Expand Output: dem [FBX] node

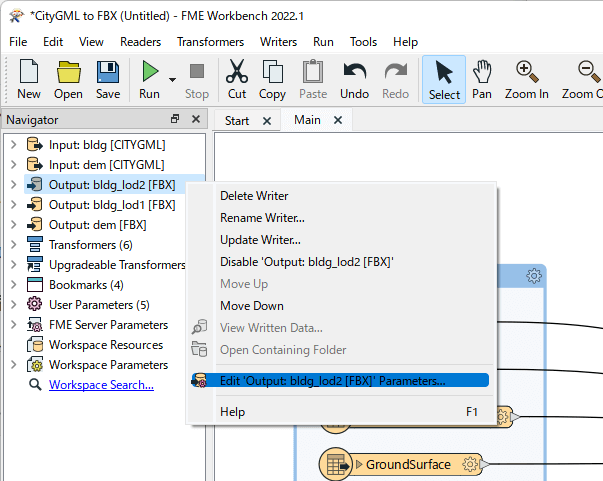(13, 225)
